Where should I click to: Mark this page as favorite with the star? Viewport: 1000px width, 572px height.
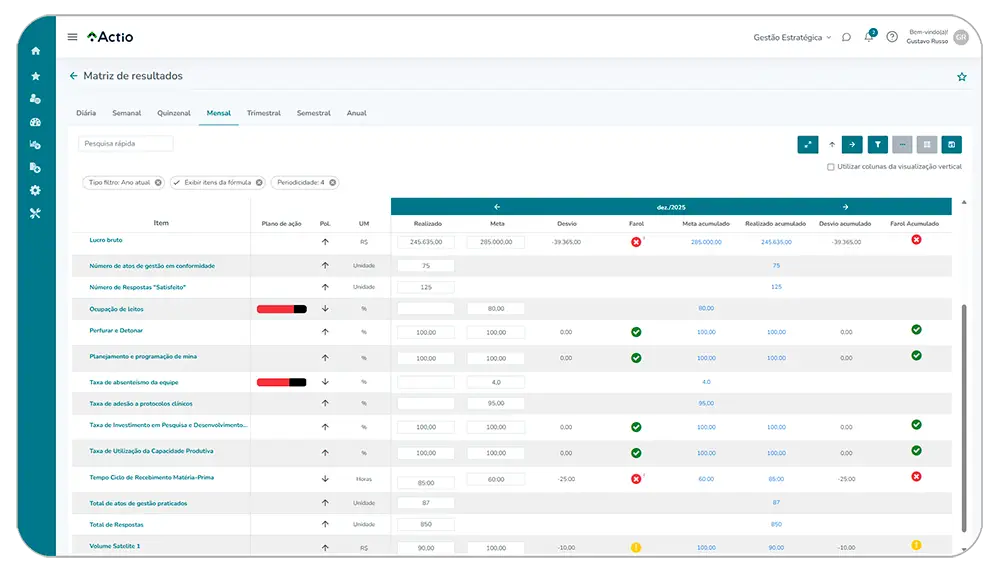click(x=961, y=76)
